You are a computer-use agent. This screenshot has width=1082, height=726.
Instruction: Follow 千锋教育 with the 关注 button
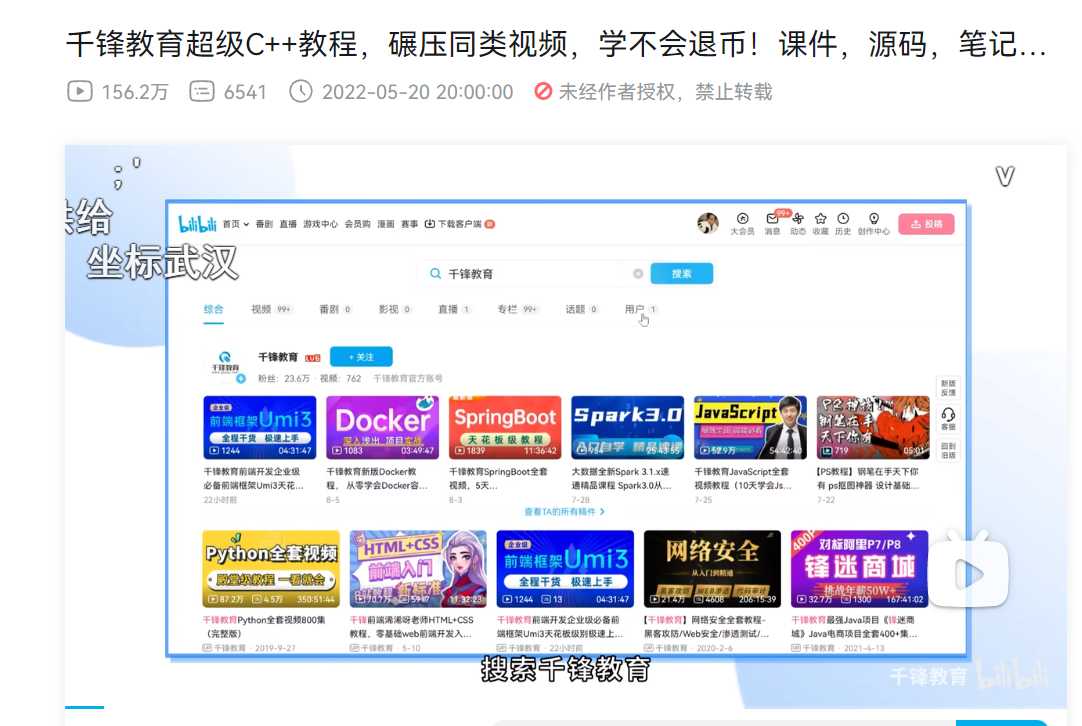361,357
